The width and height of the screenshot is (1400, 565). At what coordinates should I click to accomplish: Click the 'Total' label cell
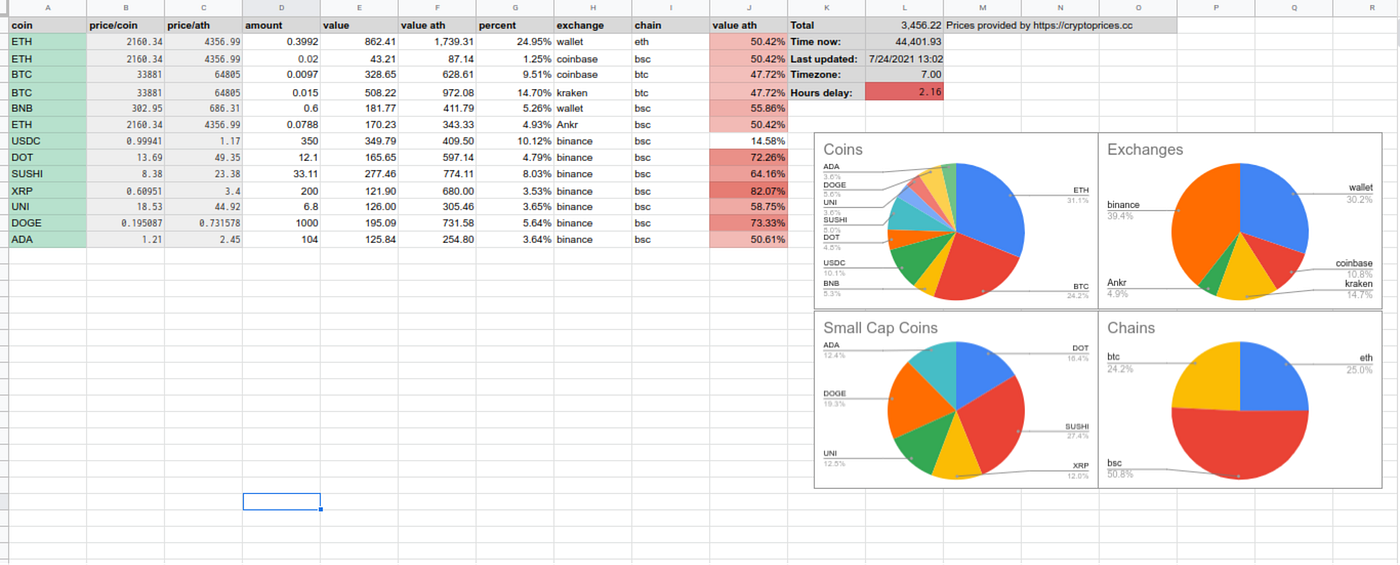pyautogui.click(x=827, y=25)
